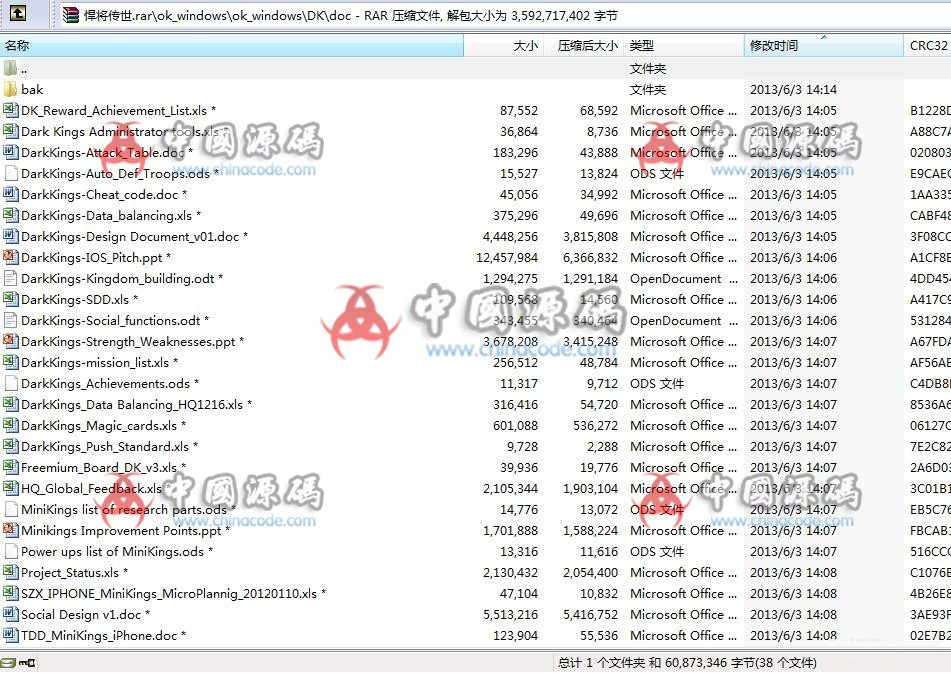The height and width of the screenshot is (673, 951).
Task: Click size value 12,457,984 of IOS_Pitch
Action: pyautogui.click(x=507, y=258)
